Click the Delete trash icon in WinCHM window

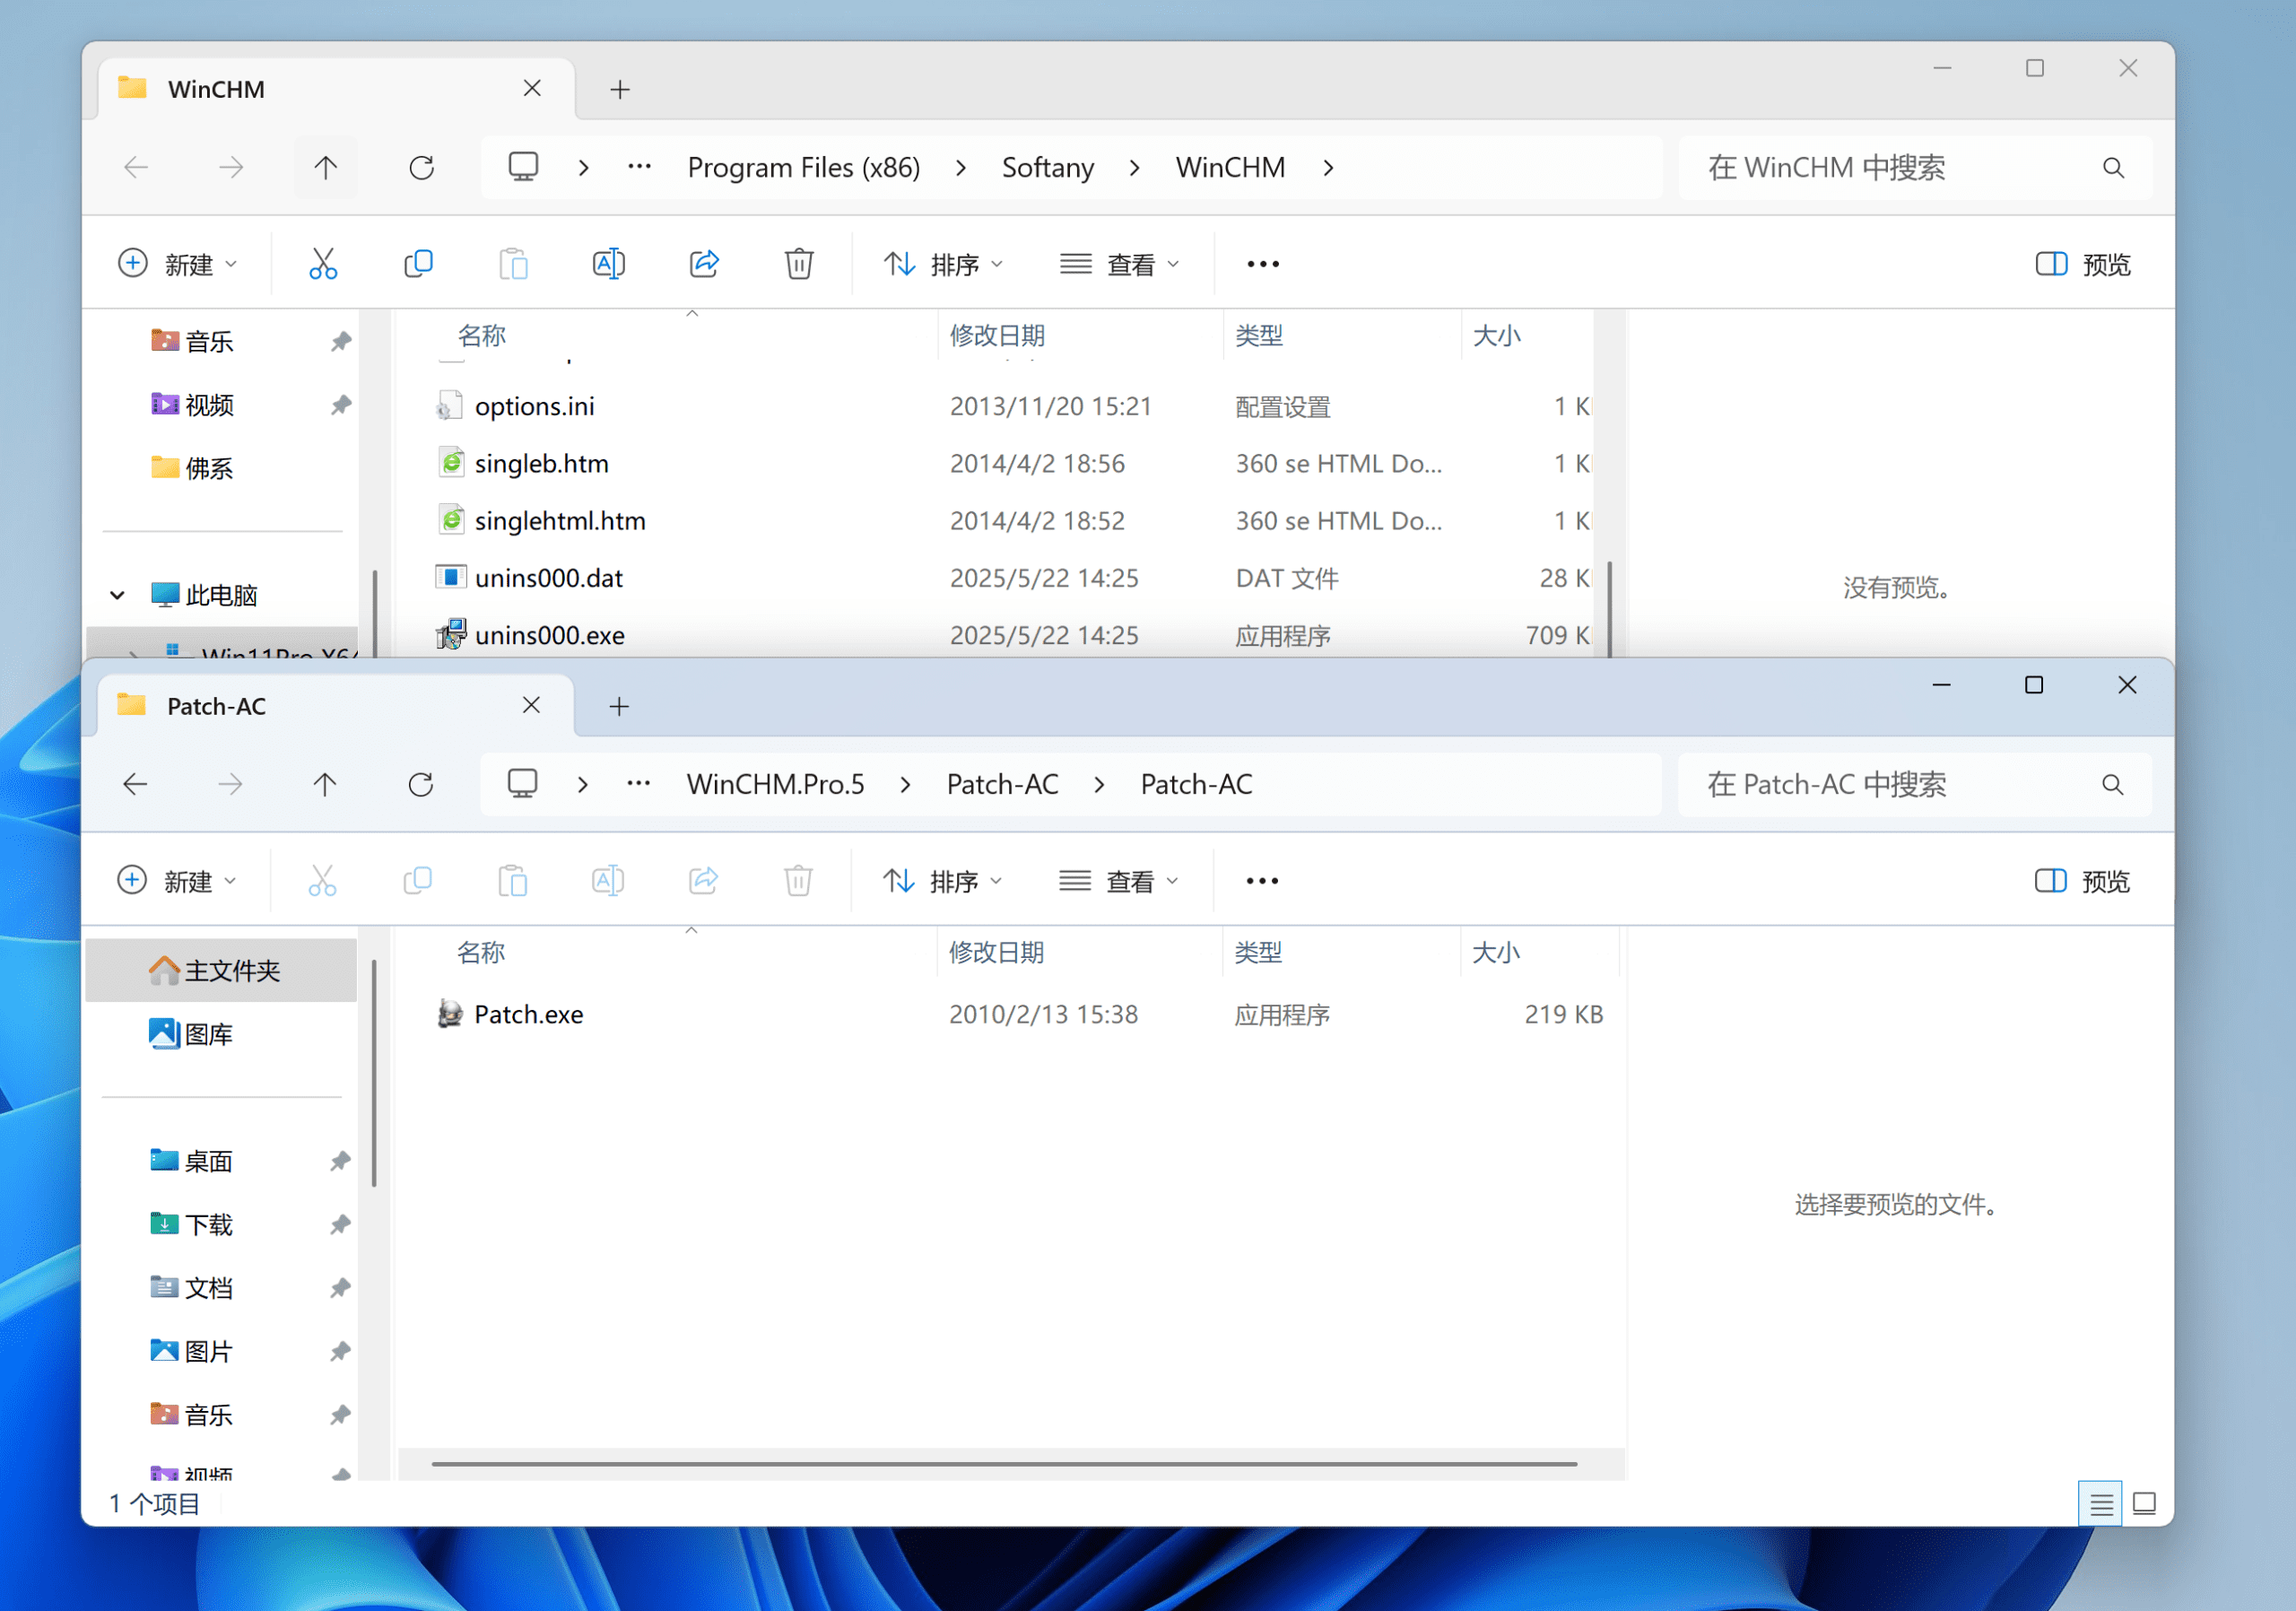(798, 264)
